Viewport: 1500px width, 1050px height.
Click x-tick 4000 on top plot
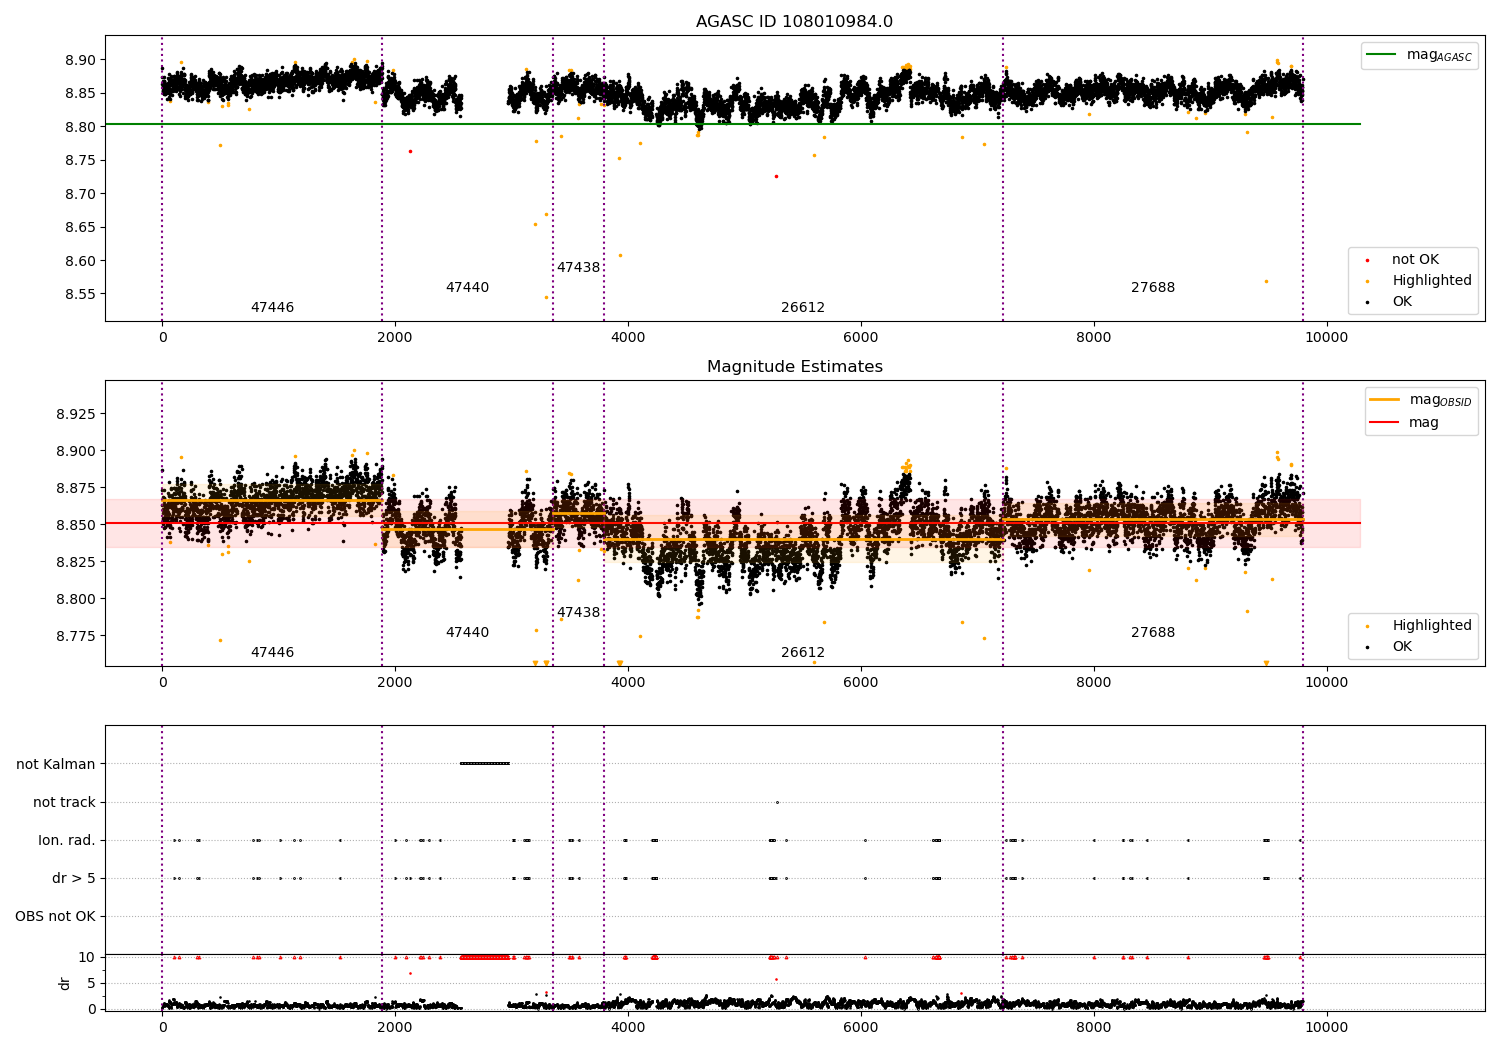tap(628, 338)
